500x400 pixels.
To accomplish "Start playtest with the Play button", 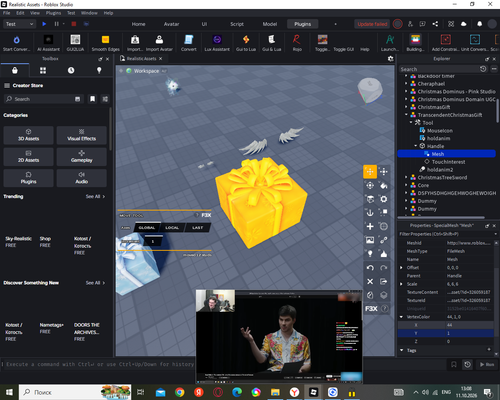I will (x=44, y=24).
